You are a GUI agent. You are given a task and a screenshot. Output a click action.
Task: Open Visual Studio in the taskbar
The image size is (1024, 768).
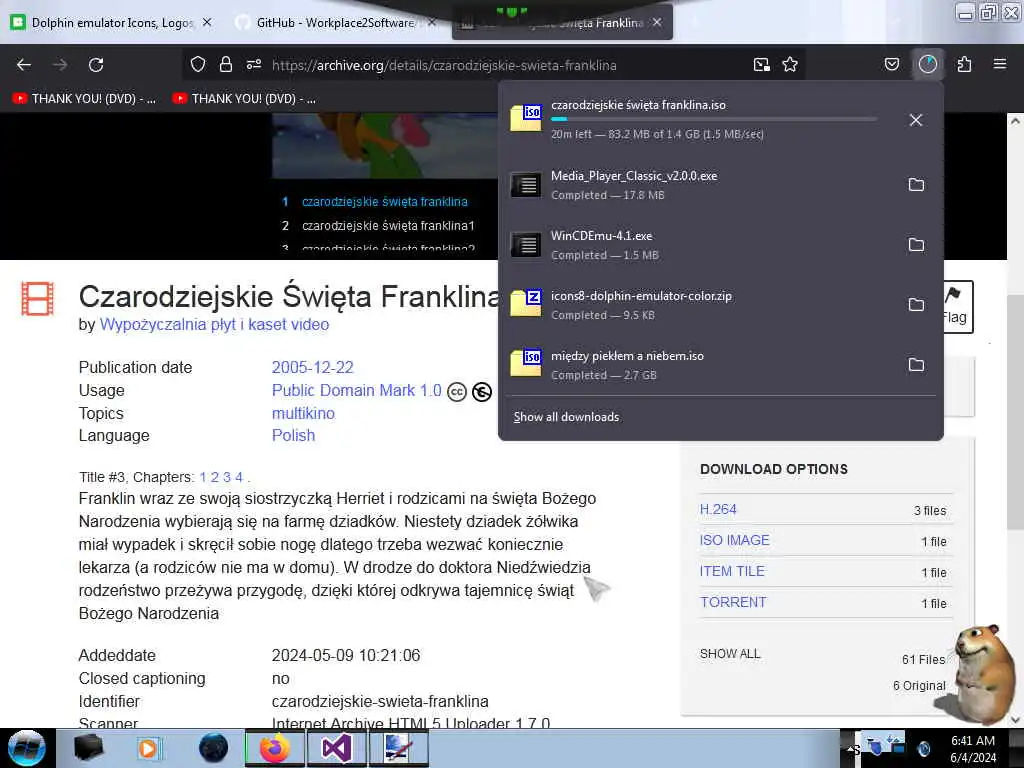coord(336,748)
